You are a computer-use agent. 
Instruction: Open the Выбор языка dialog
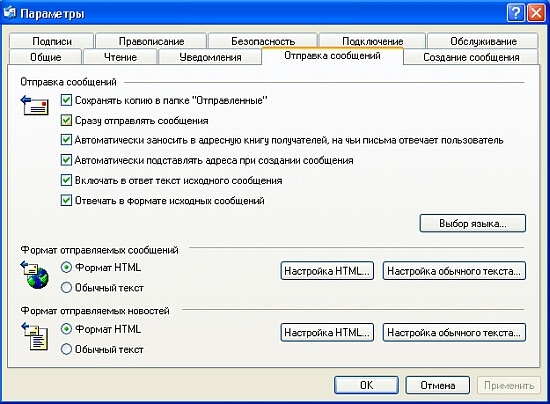(x=472, y=223)
